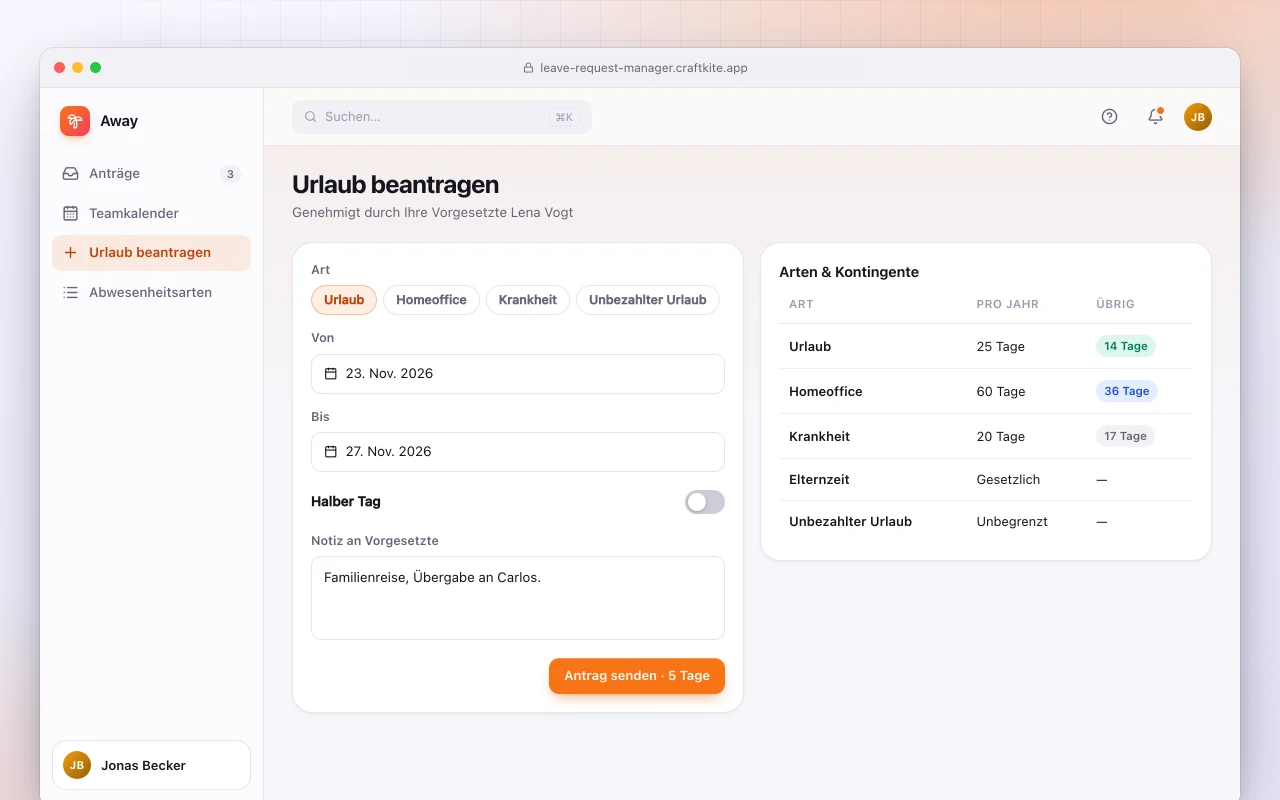The width and height of the screenshot is (1280, 800).
Task: Click the JB avatar in the top bar
Action: pyautogui.click(x=1198, y=117)
